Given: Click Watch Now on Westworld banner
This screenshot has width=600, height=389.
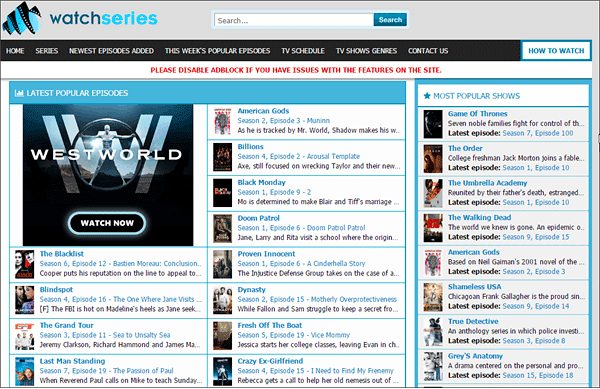Looking at the screenshot, I should point(107,223).
